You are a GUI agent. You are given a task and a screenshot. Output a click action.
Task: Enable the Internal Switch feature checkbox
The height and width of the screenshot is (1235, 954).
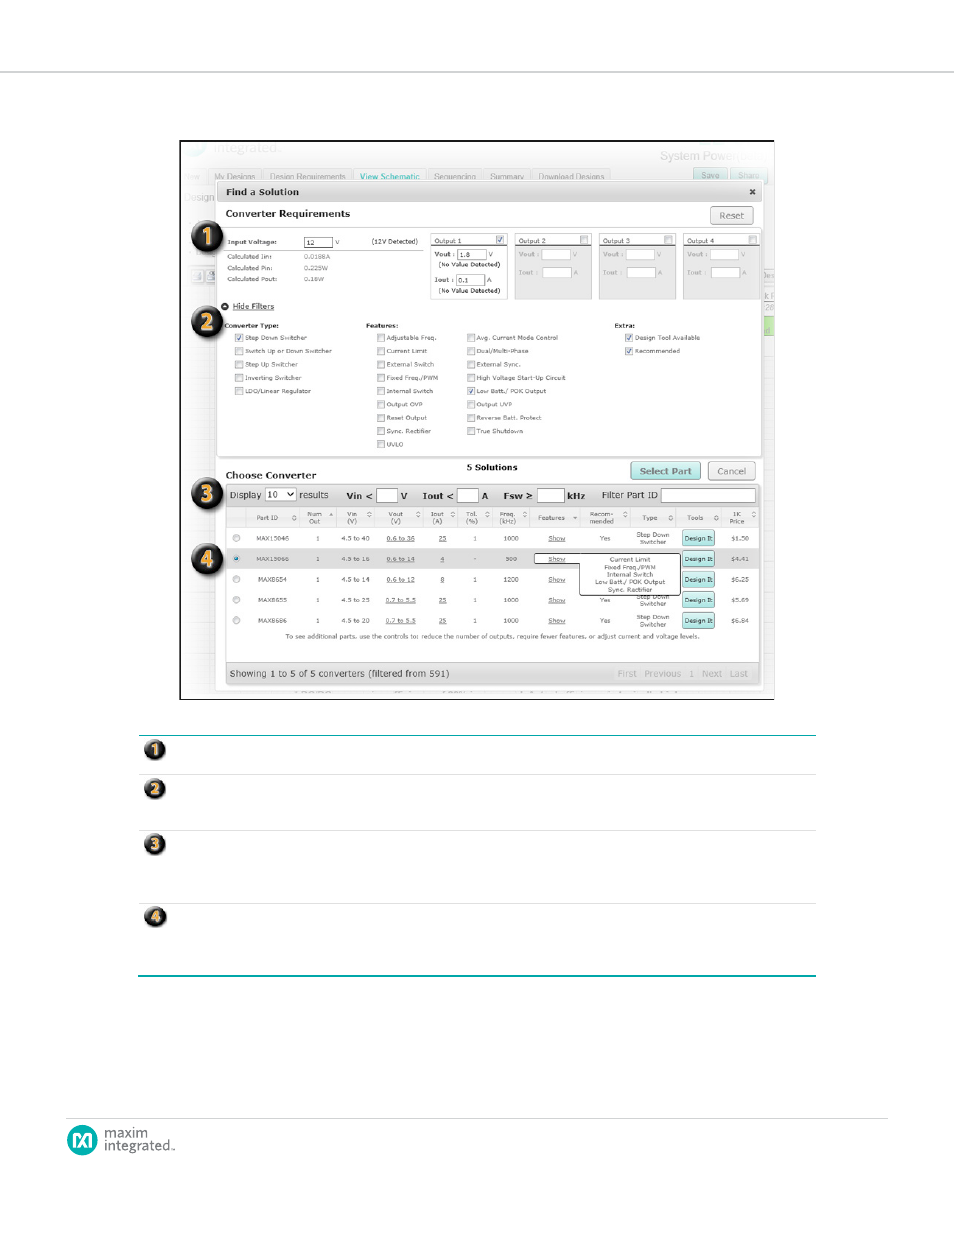coord(381,391)
